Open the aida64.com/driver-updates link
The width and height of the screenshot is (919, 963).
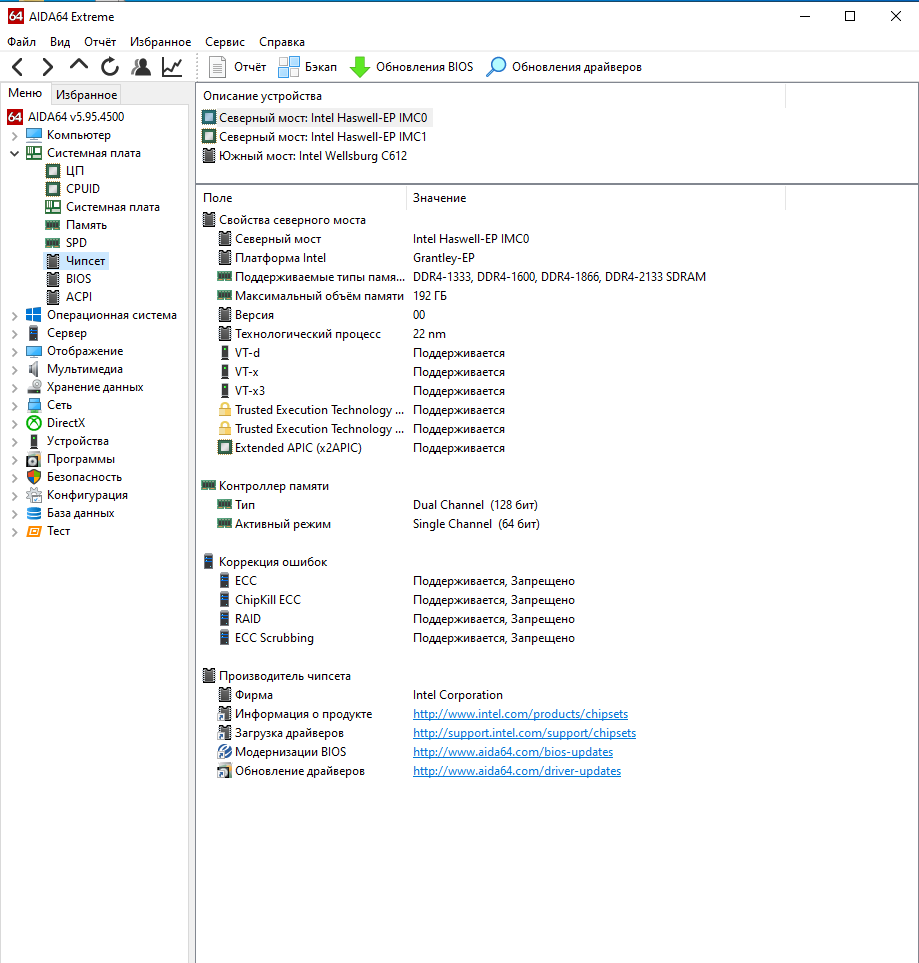(x=517, y=771)
